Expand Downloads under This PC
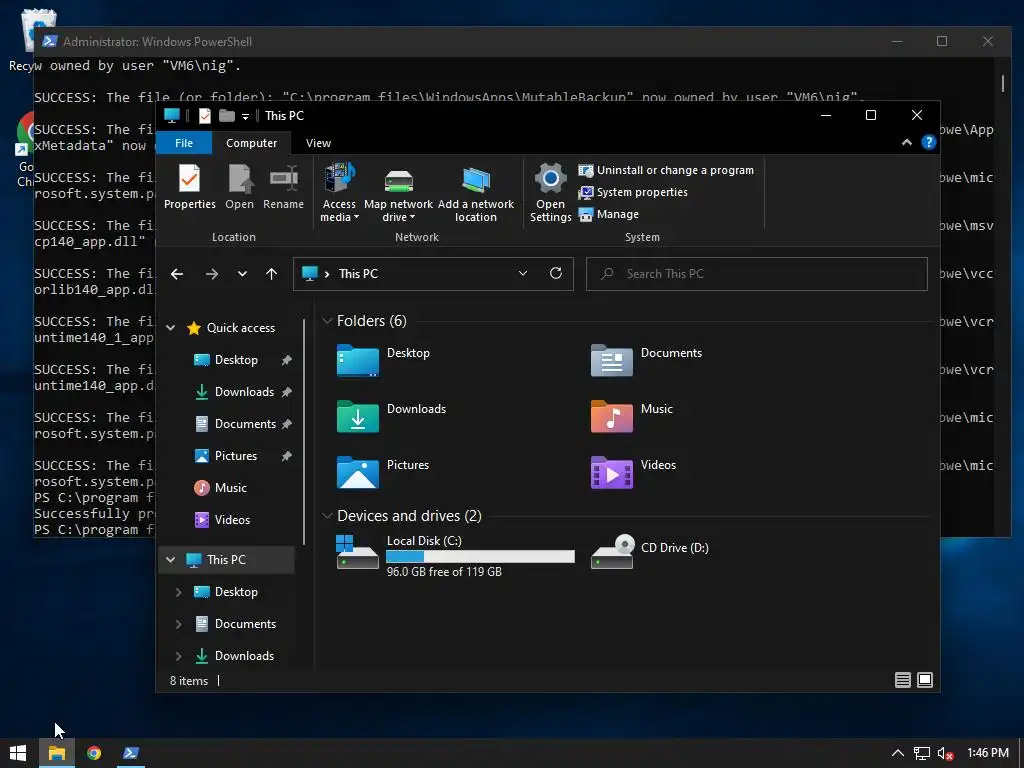Image resolution: width=1024 pixels, height=768 pixels. tap(178, 656)
